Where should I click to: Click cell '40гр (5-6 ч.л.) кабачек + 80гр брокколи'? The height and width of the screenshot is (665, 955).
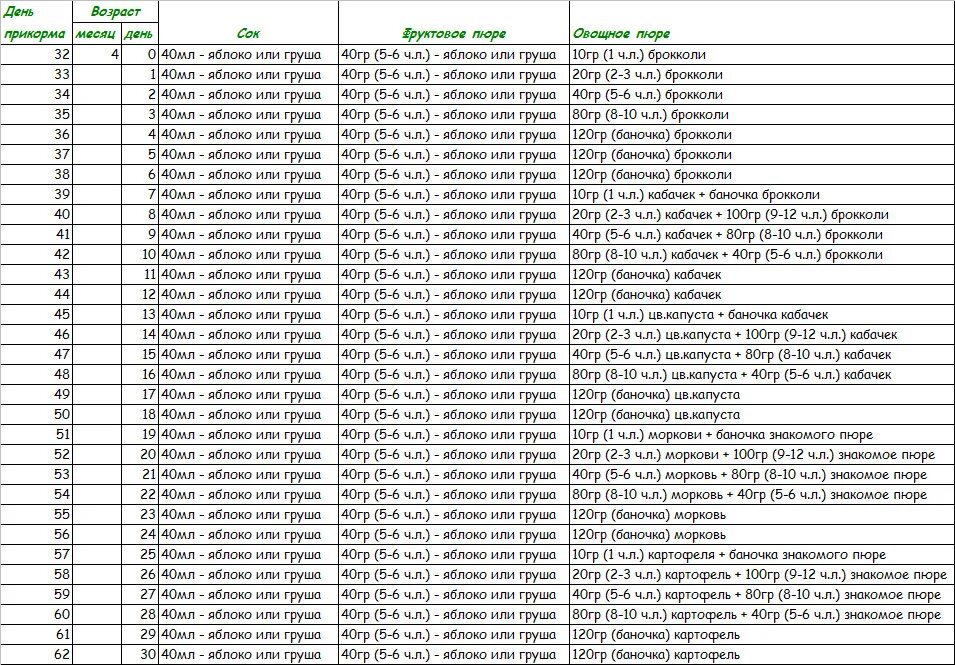pyautogui.click(x=762, y=235)
